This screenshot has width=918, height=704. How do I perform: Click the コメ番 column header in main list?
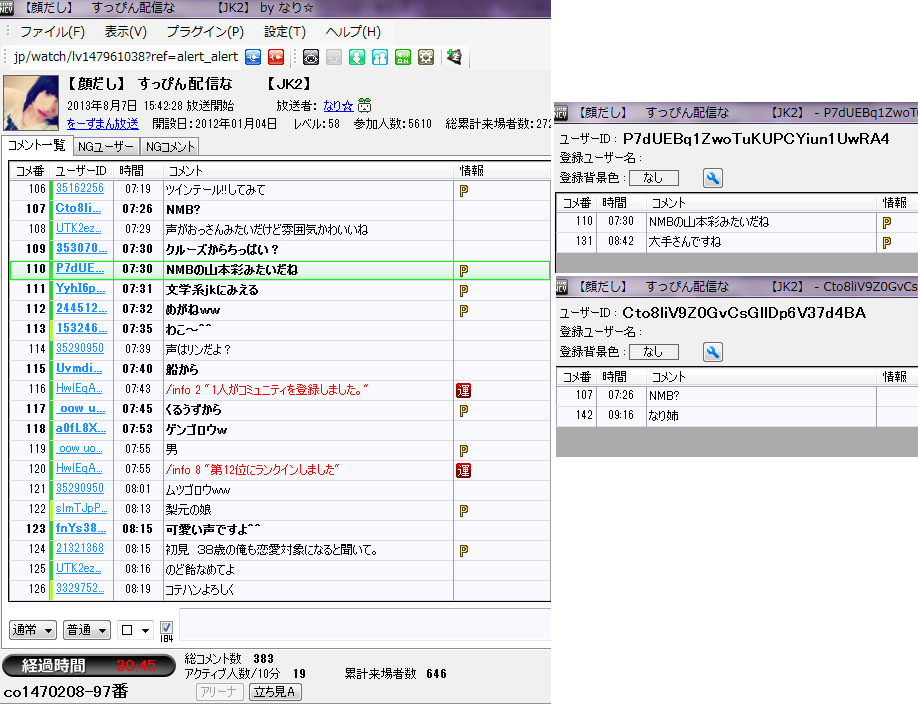[30, 171]
